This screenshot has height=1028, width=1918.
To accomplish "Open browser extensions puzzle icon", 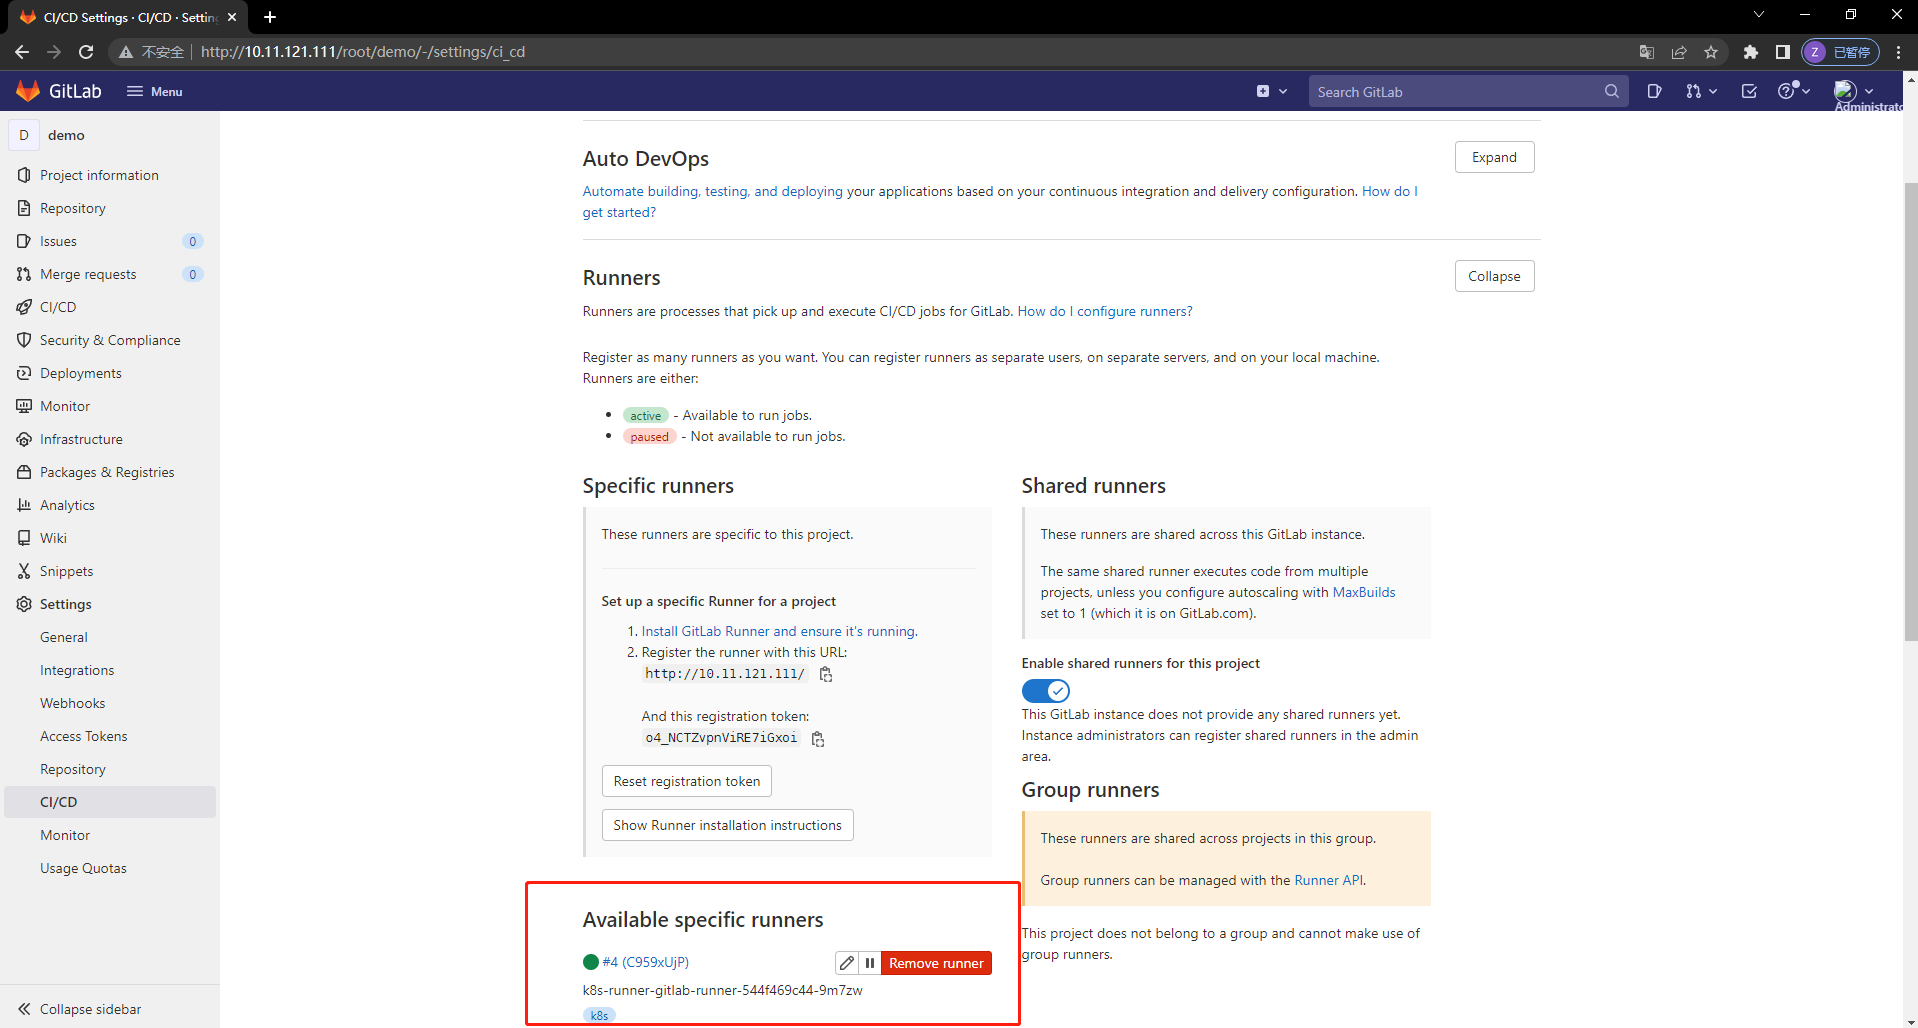I will (x=1750, y=52).
